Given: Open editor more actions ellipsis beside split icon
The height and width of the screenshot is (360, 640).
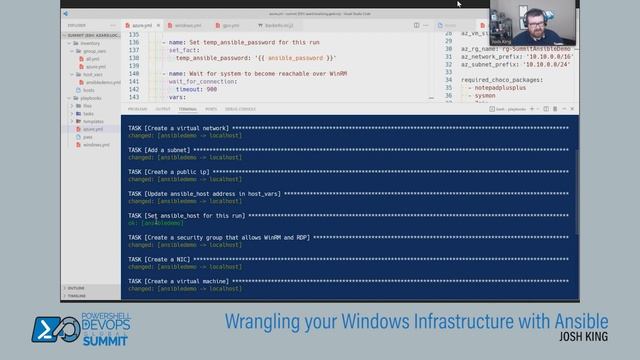Looking at the screenshot, I should 426,25.
